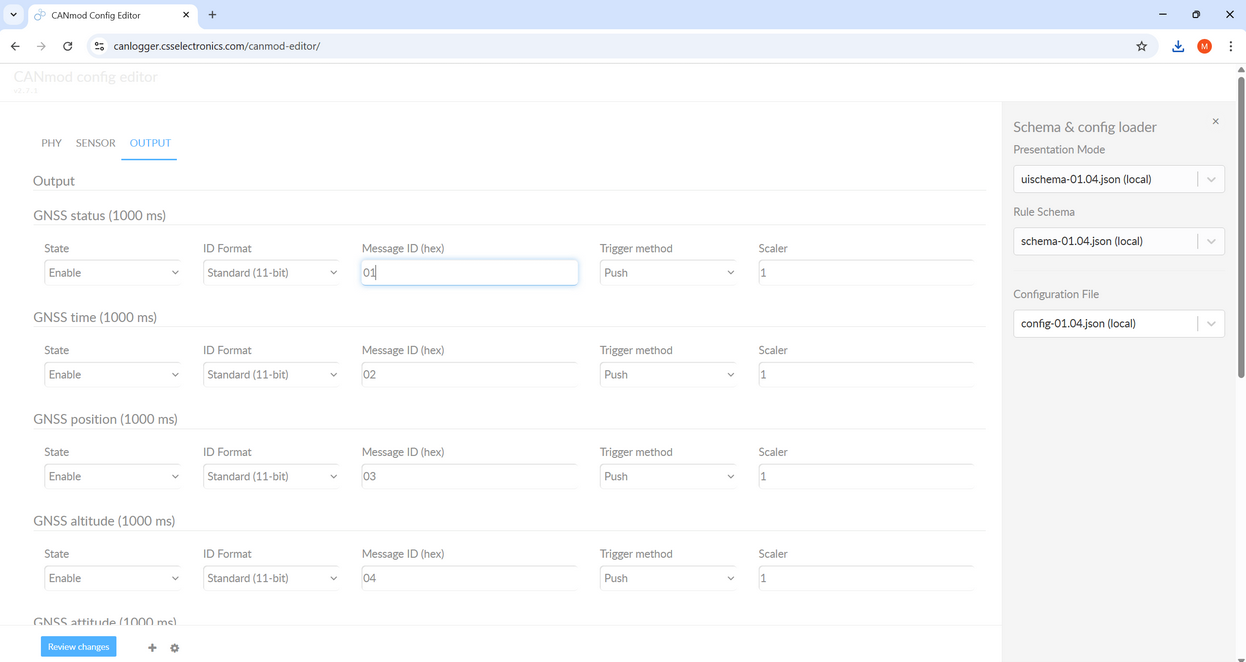Click the page vertical scrollbar thumb
Image resolution: width=1246 pixels, height=662 pixels.
click(1241, 228)
